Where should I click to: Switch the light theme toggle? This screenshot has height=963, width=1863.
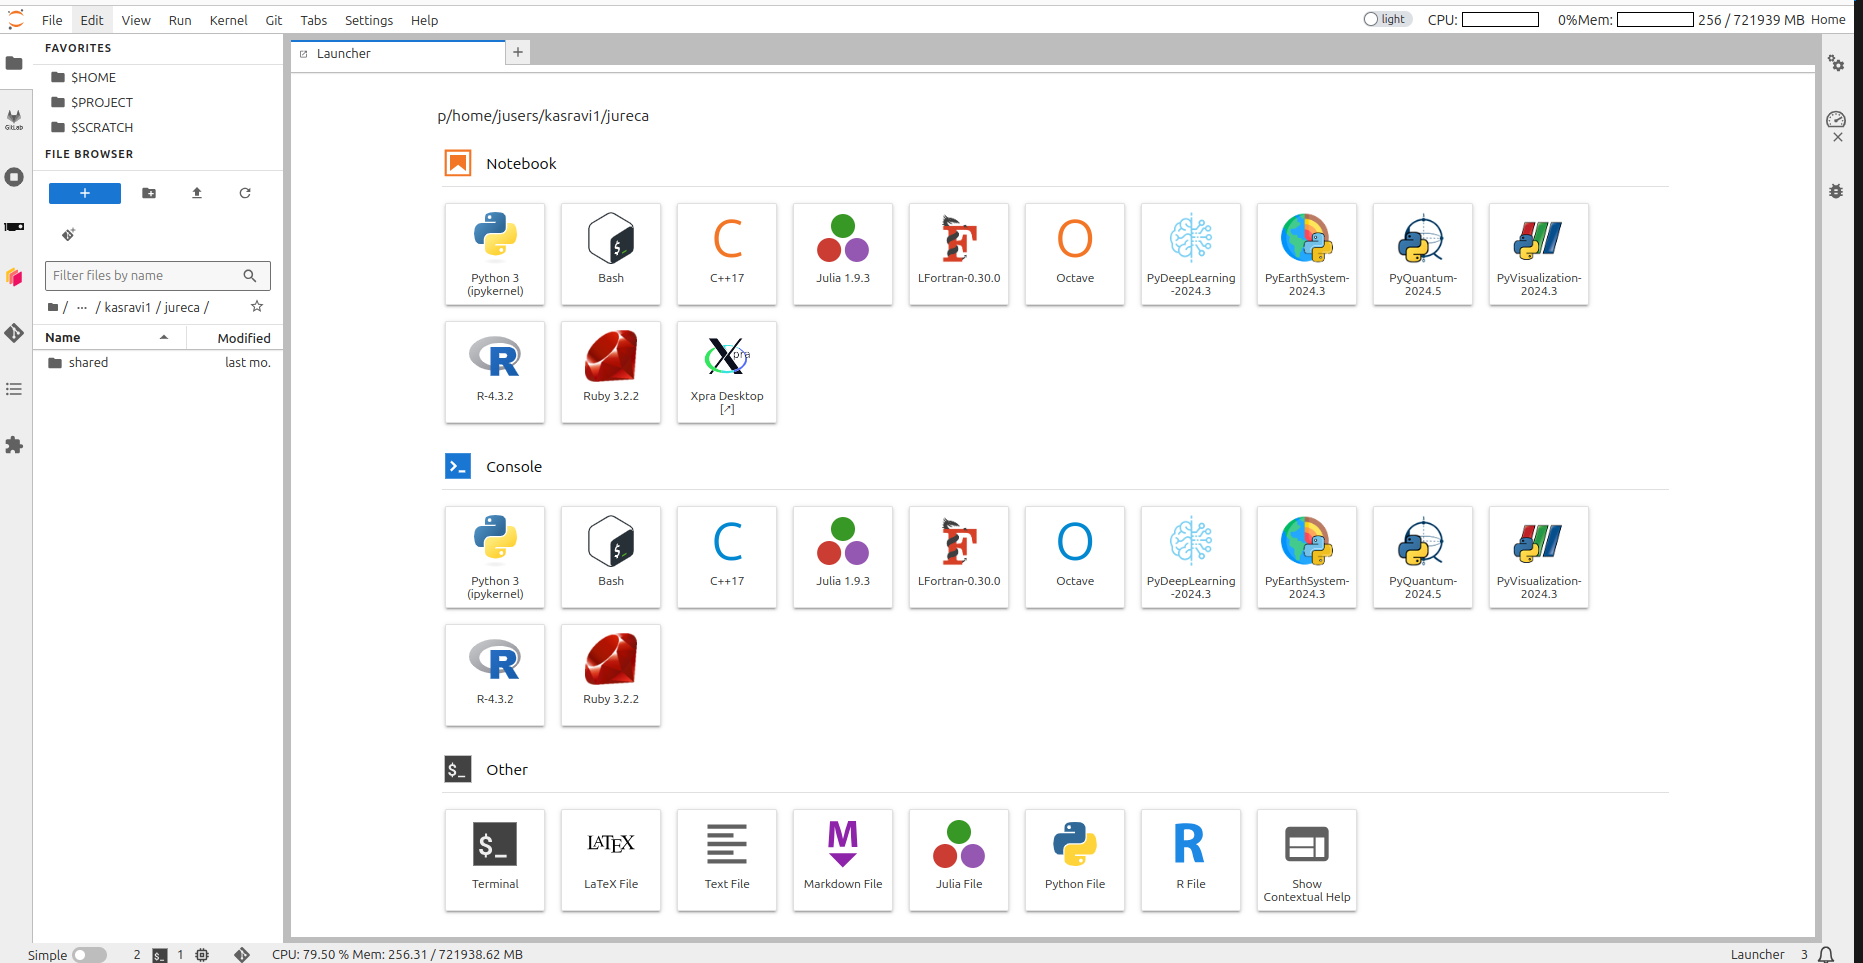(1386, 19)
